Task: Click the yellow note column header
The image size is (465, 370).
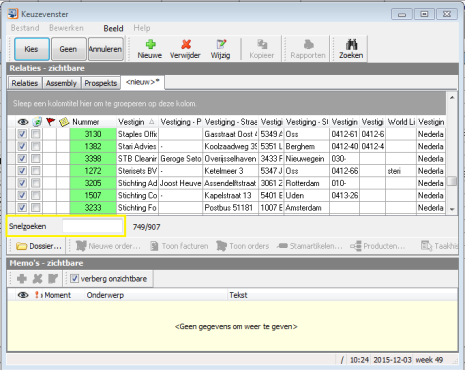Action: (x=64, y=122)
